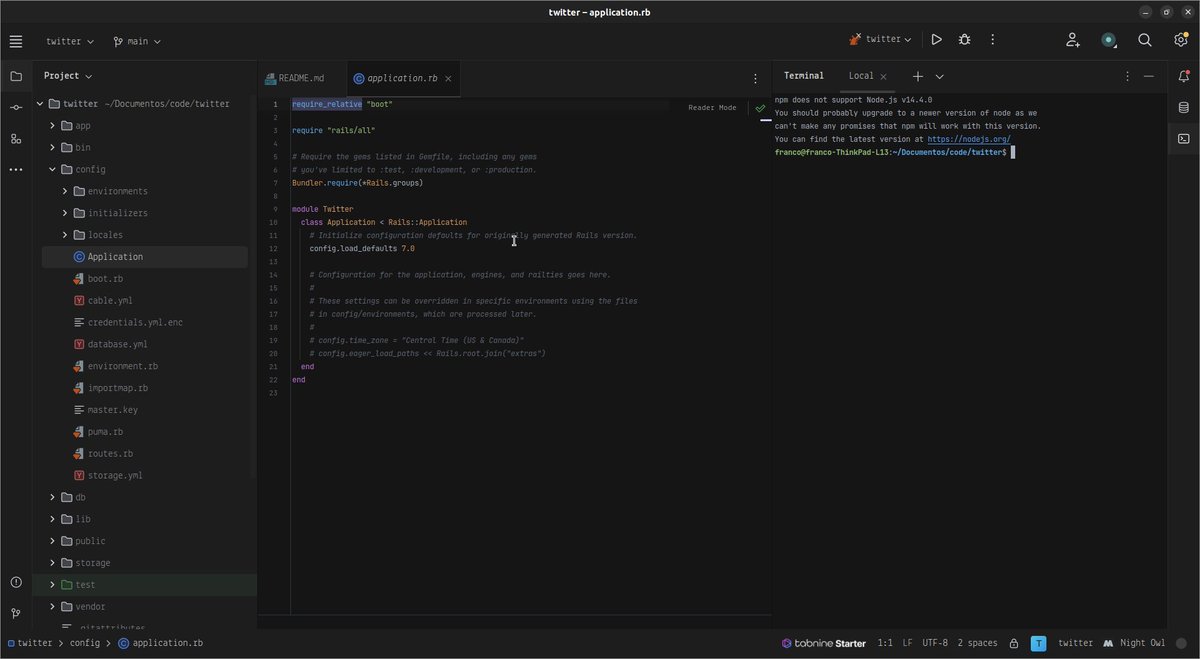Open boot.rb in project tree
Screen dimensions: 1200x659
[105, 279]
